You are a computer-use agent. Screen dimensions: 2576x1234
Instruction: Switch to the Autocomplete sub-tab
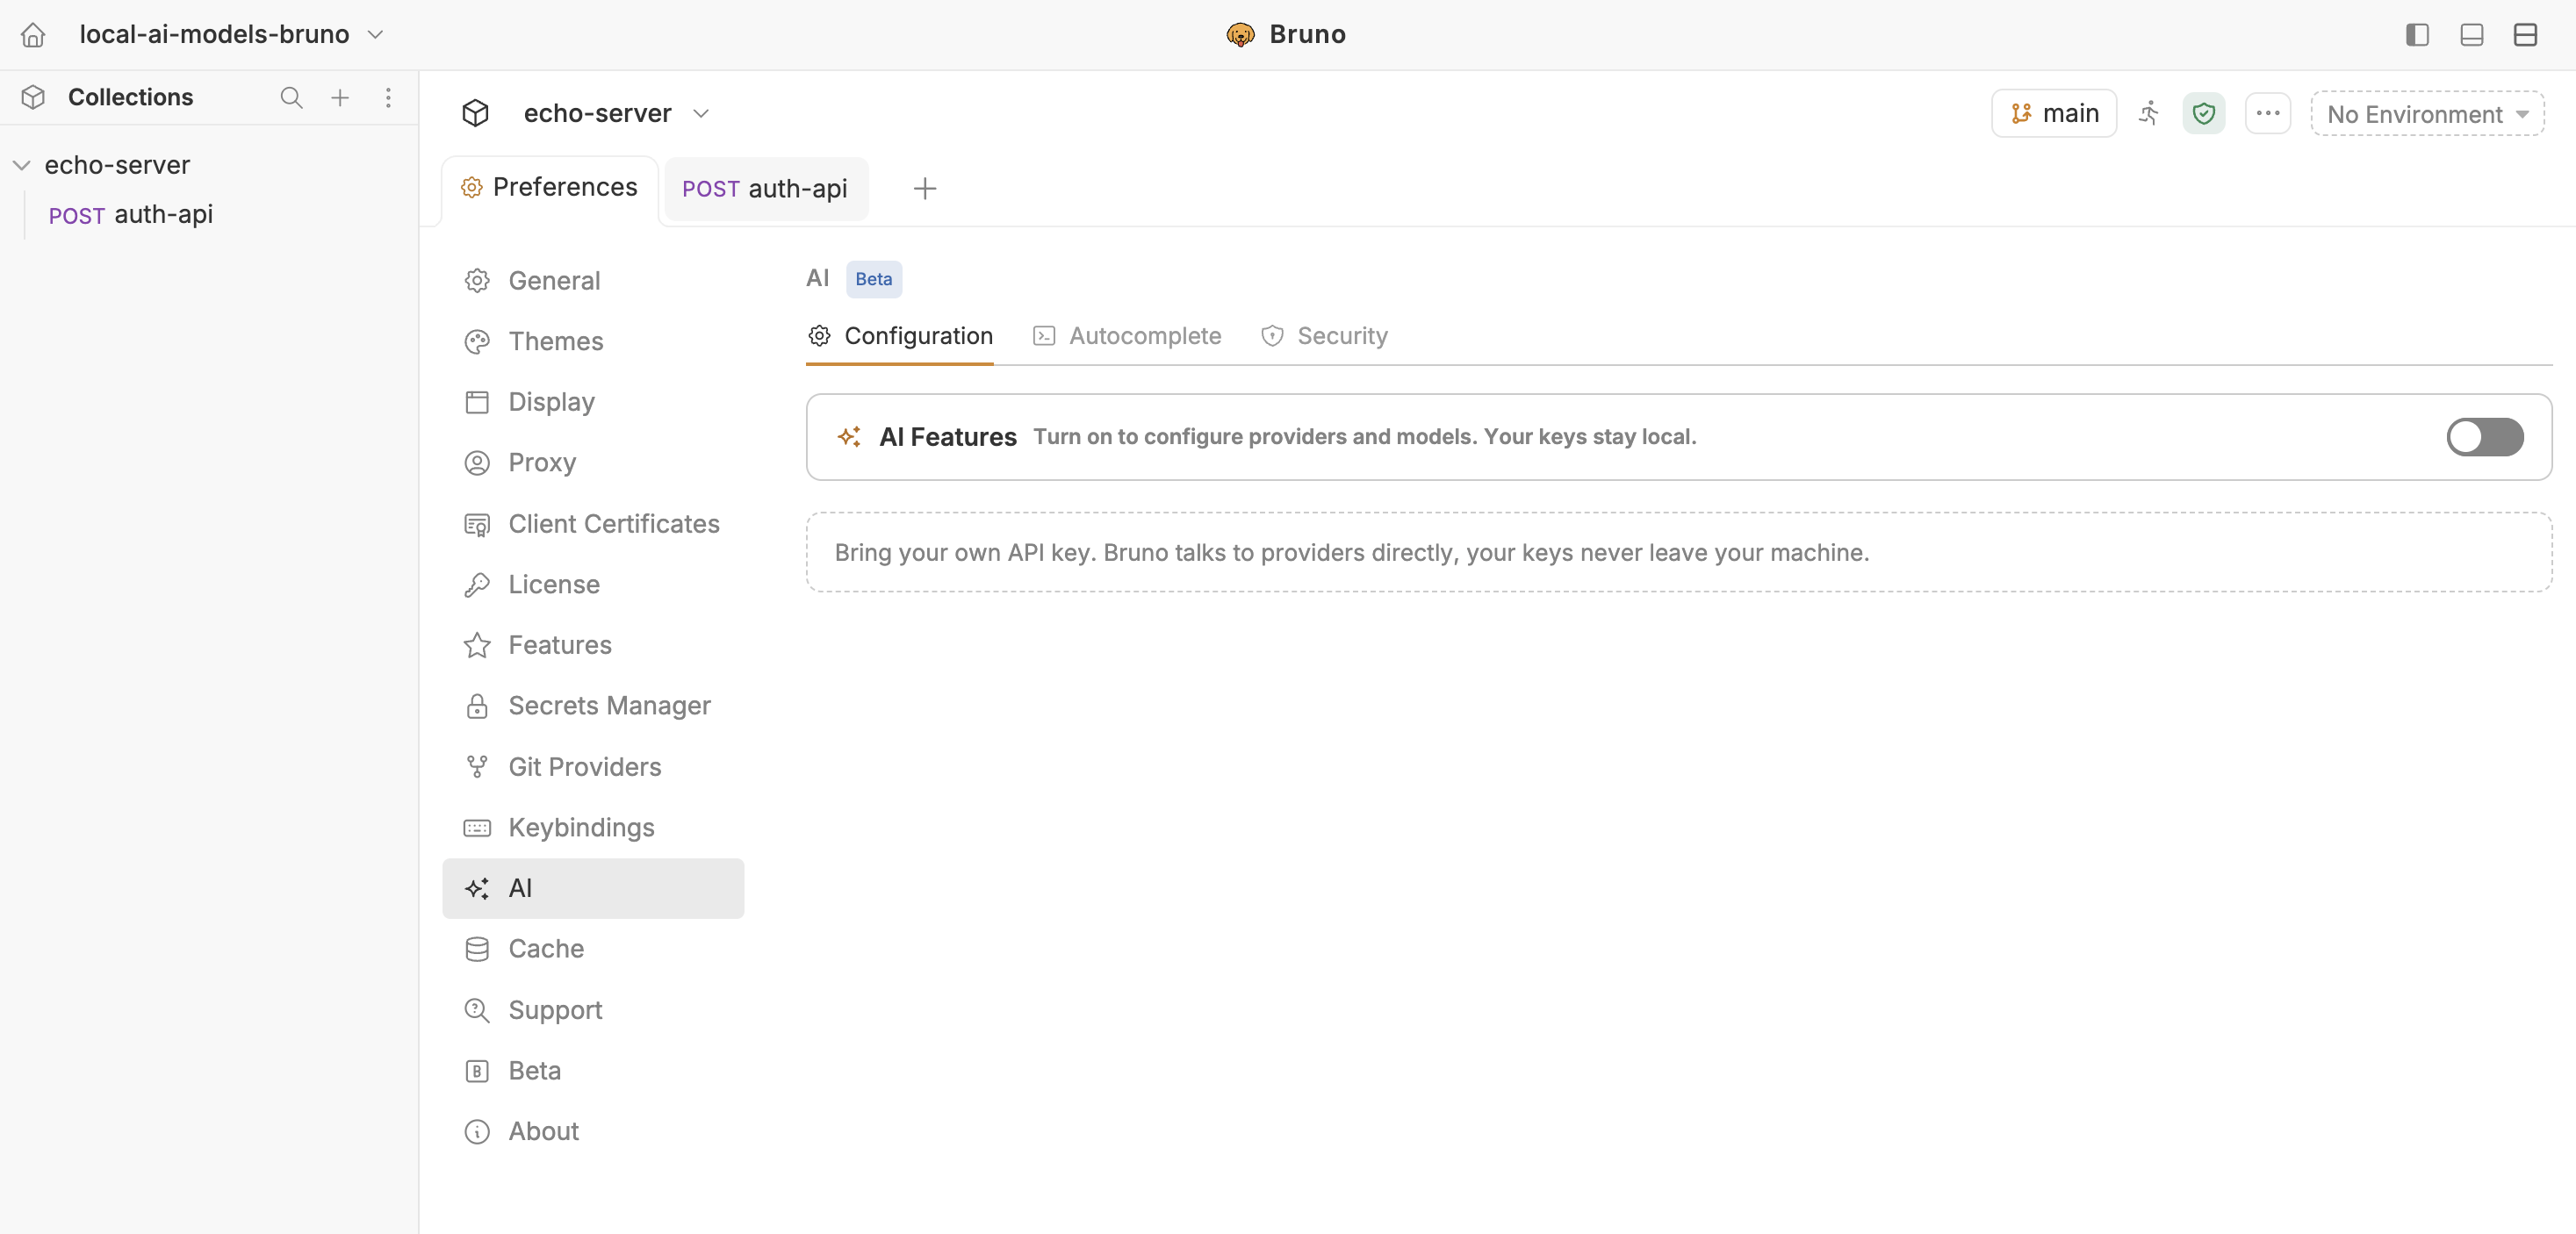click(x=1127, y=336)
